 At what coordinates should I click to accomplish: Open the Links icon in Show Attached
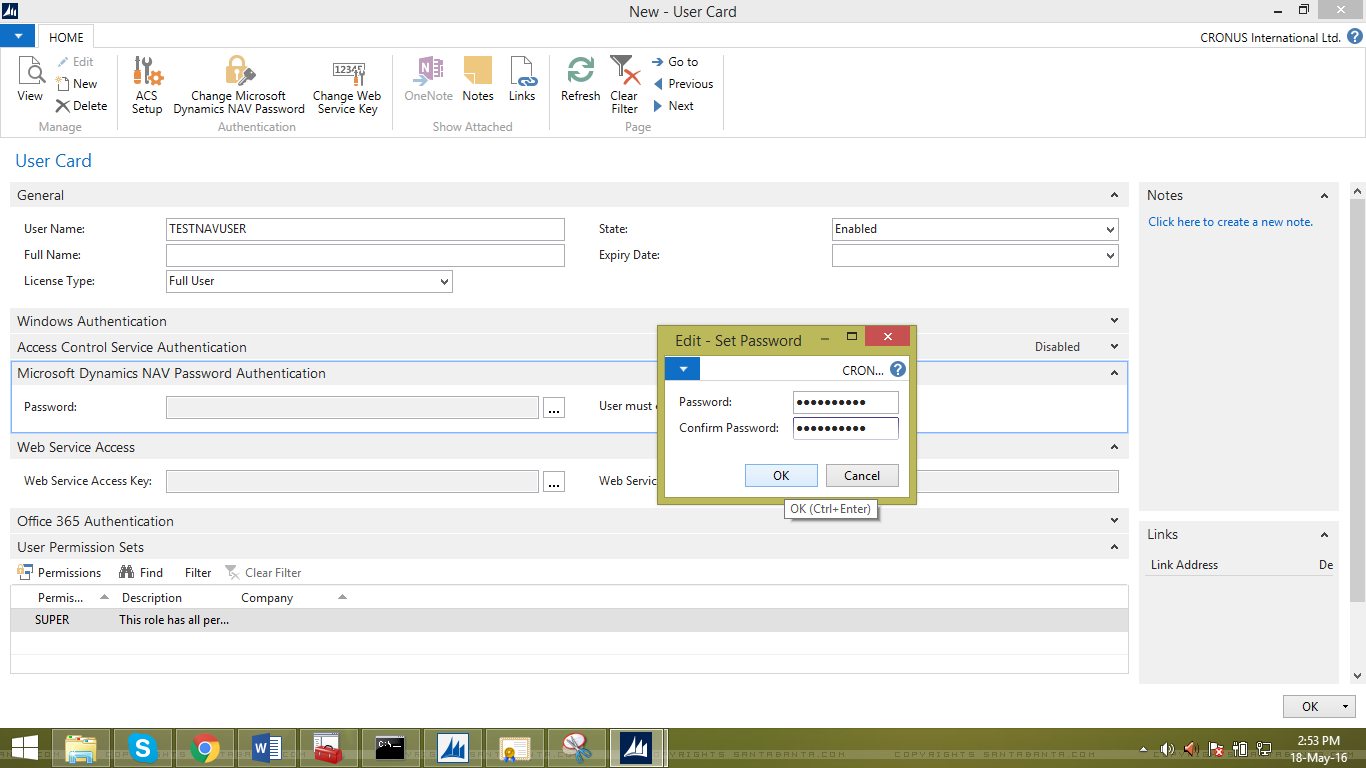click(522, 78)
